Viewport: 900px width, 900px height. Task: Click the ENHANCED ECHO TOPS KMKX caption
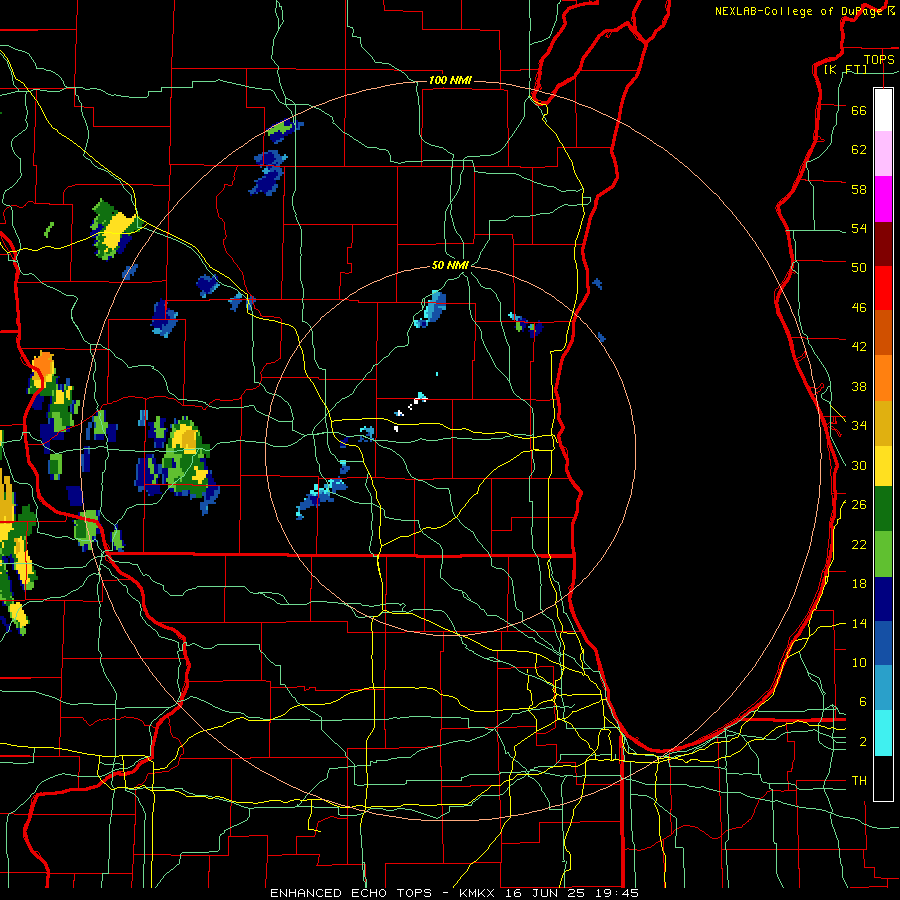coord(454,893)
